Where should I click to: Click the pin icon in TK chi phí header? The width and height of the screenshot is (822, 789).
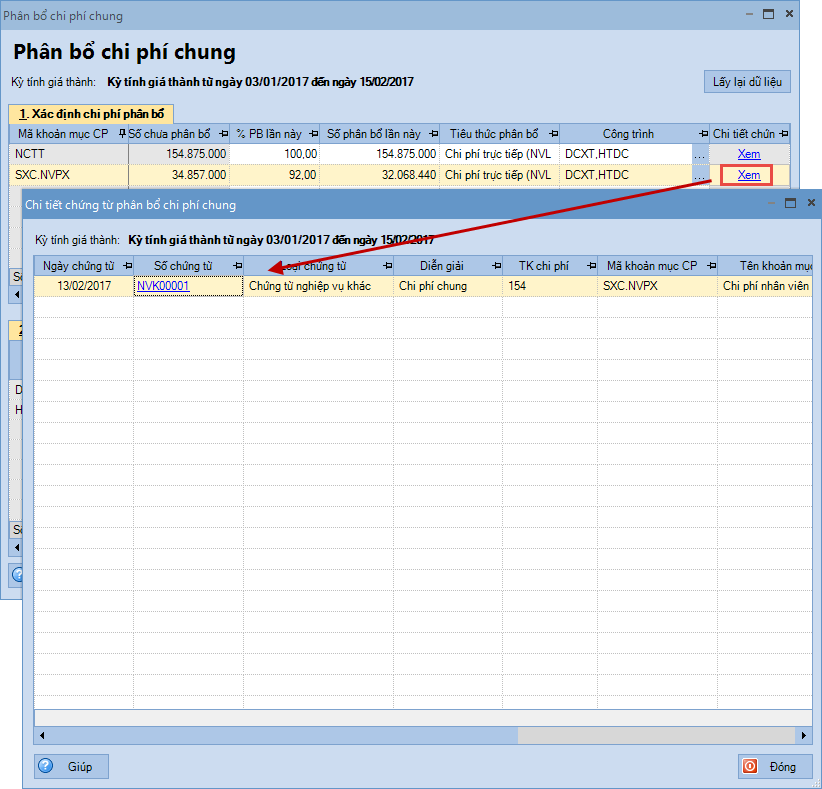(x=590, y=265)
